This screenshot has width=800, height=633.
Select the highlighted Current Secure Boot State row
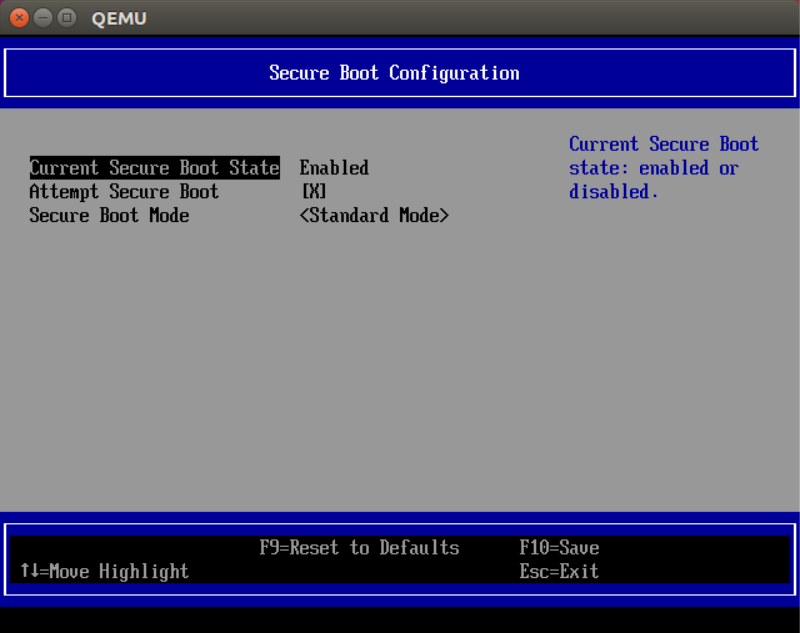tap(154, 168)
